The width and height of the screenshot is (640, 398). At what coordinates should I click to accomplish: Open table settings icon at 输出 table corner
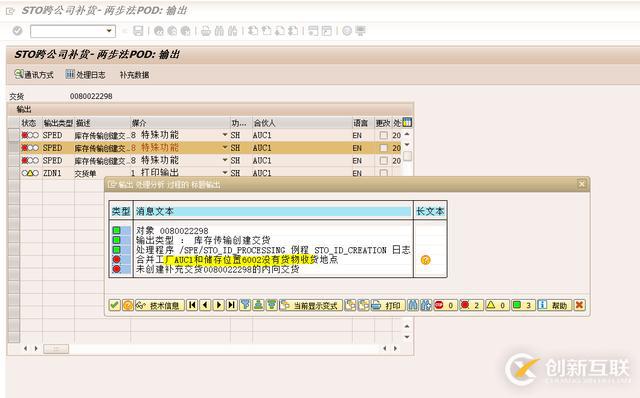pyautogui.click(x=407, y=122)
